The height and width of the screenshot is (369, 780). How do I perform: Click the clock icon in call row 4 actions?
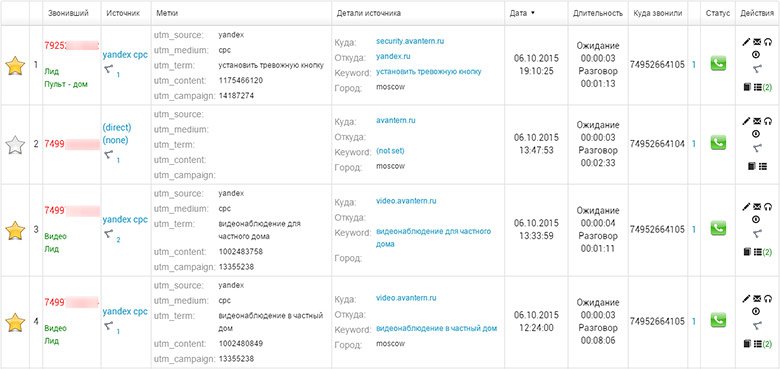tap(756, 311)
